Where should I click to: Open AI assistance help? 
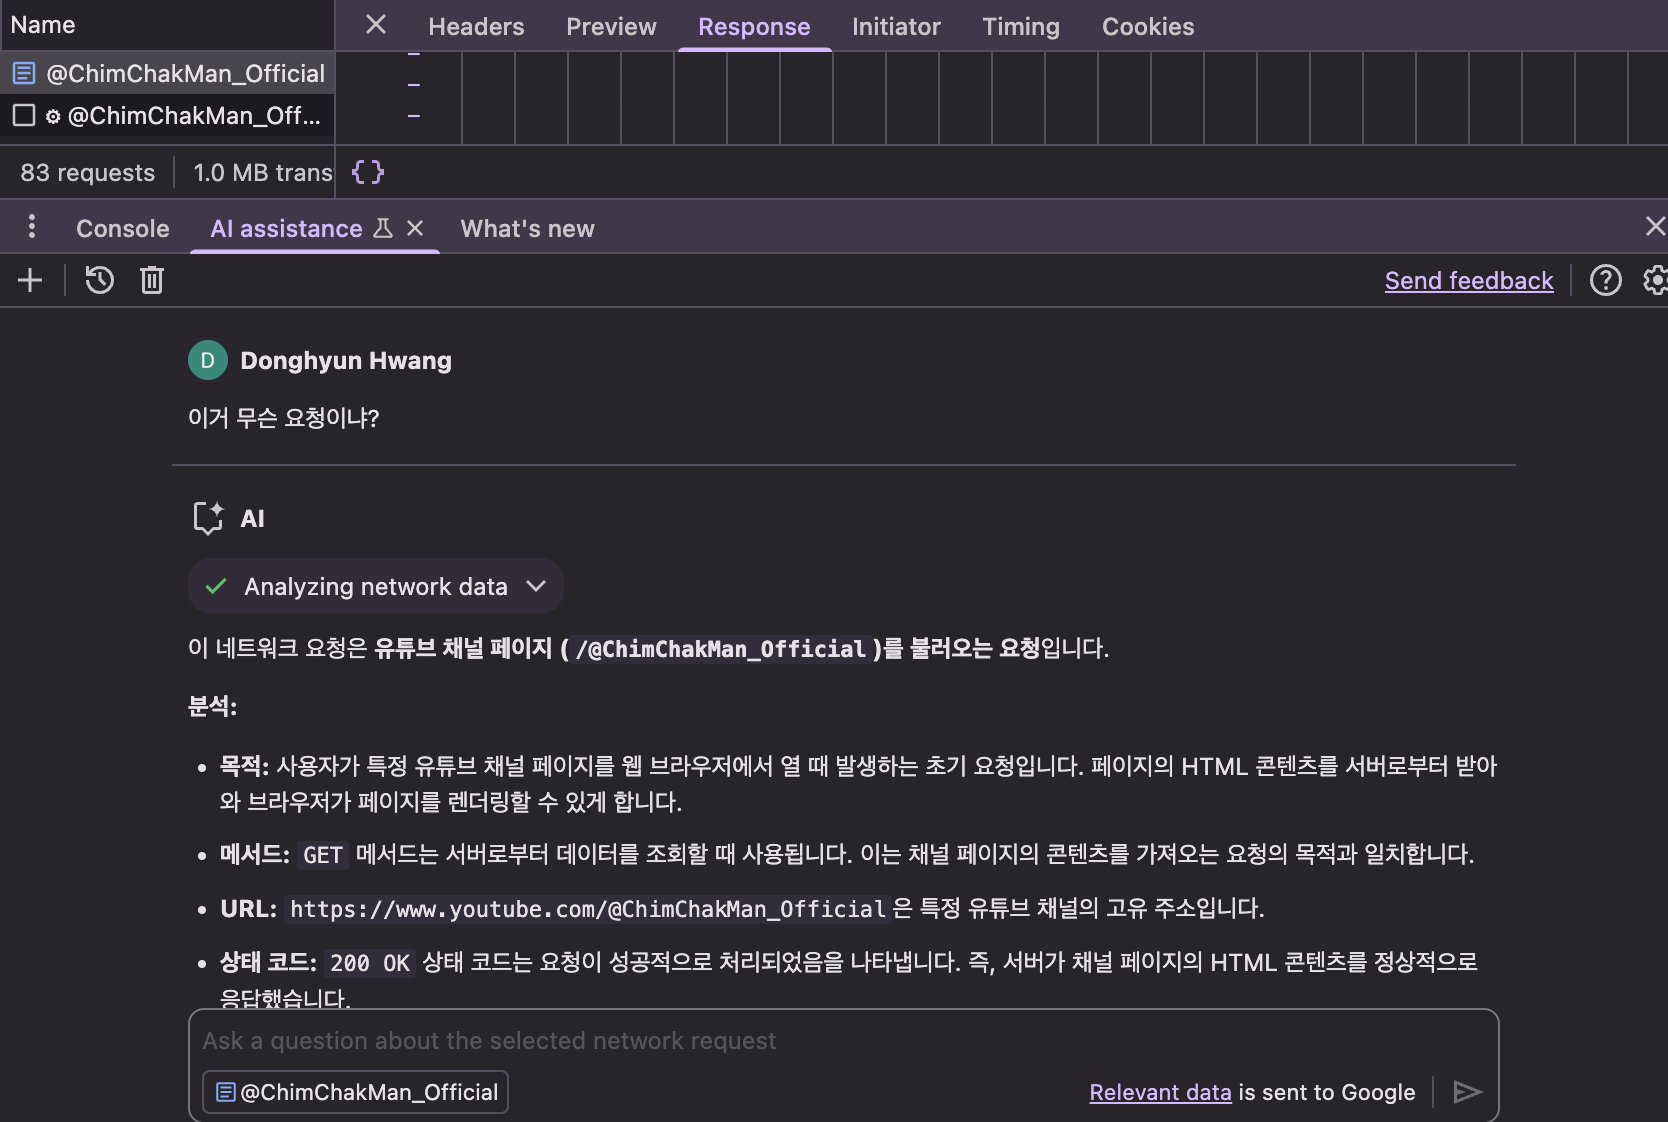pos(1605,280)
